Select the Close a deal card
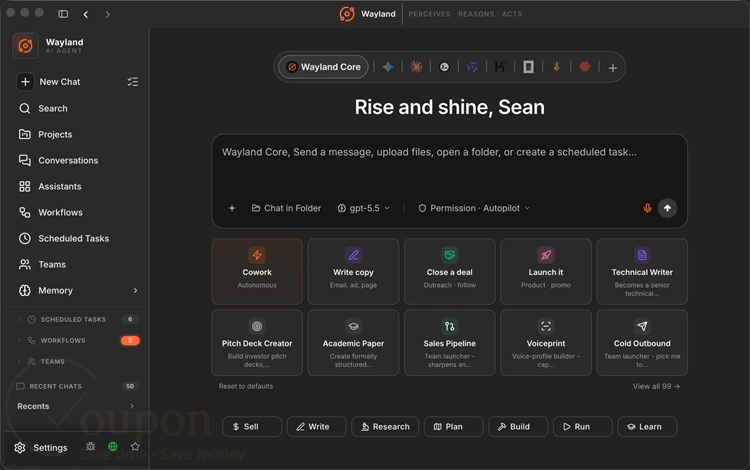The image size is (750, 470). 450,272
